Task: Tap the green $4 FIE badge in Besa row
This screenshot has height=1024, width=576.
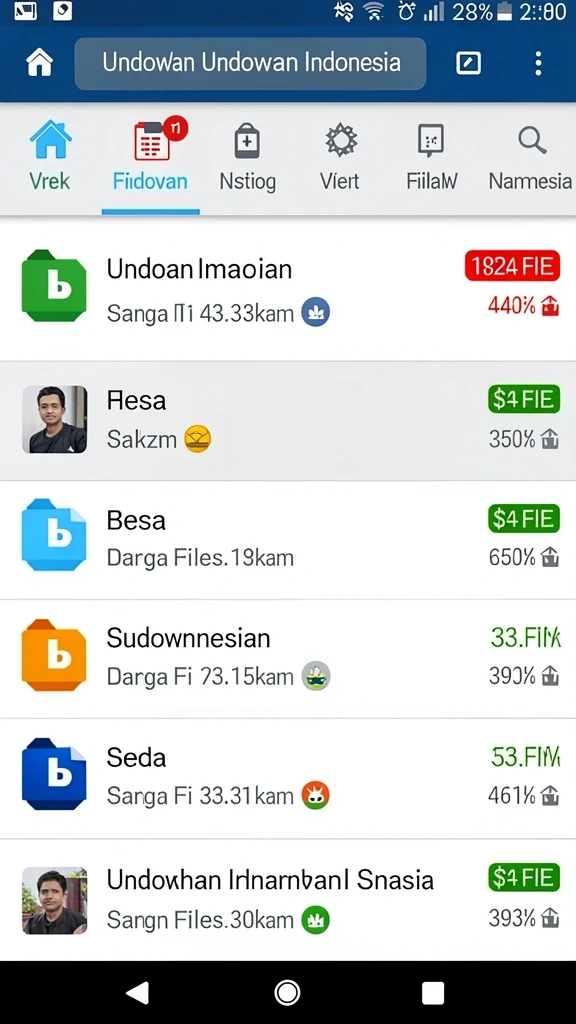Action: (x=524, y=519)
